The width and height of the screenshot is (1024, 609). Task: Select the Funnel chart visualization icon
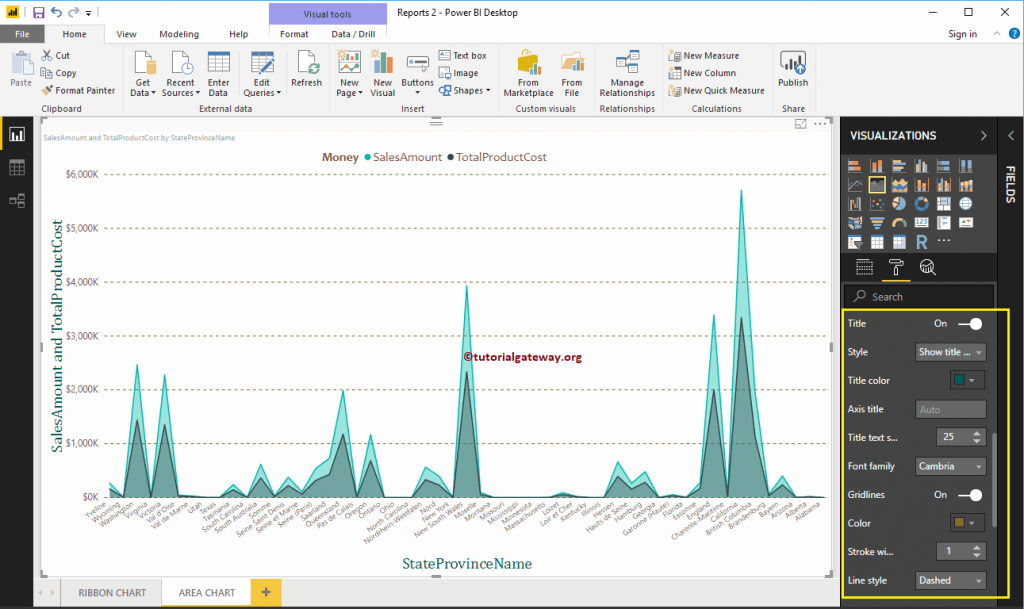[x=878, y=222]
